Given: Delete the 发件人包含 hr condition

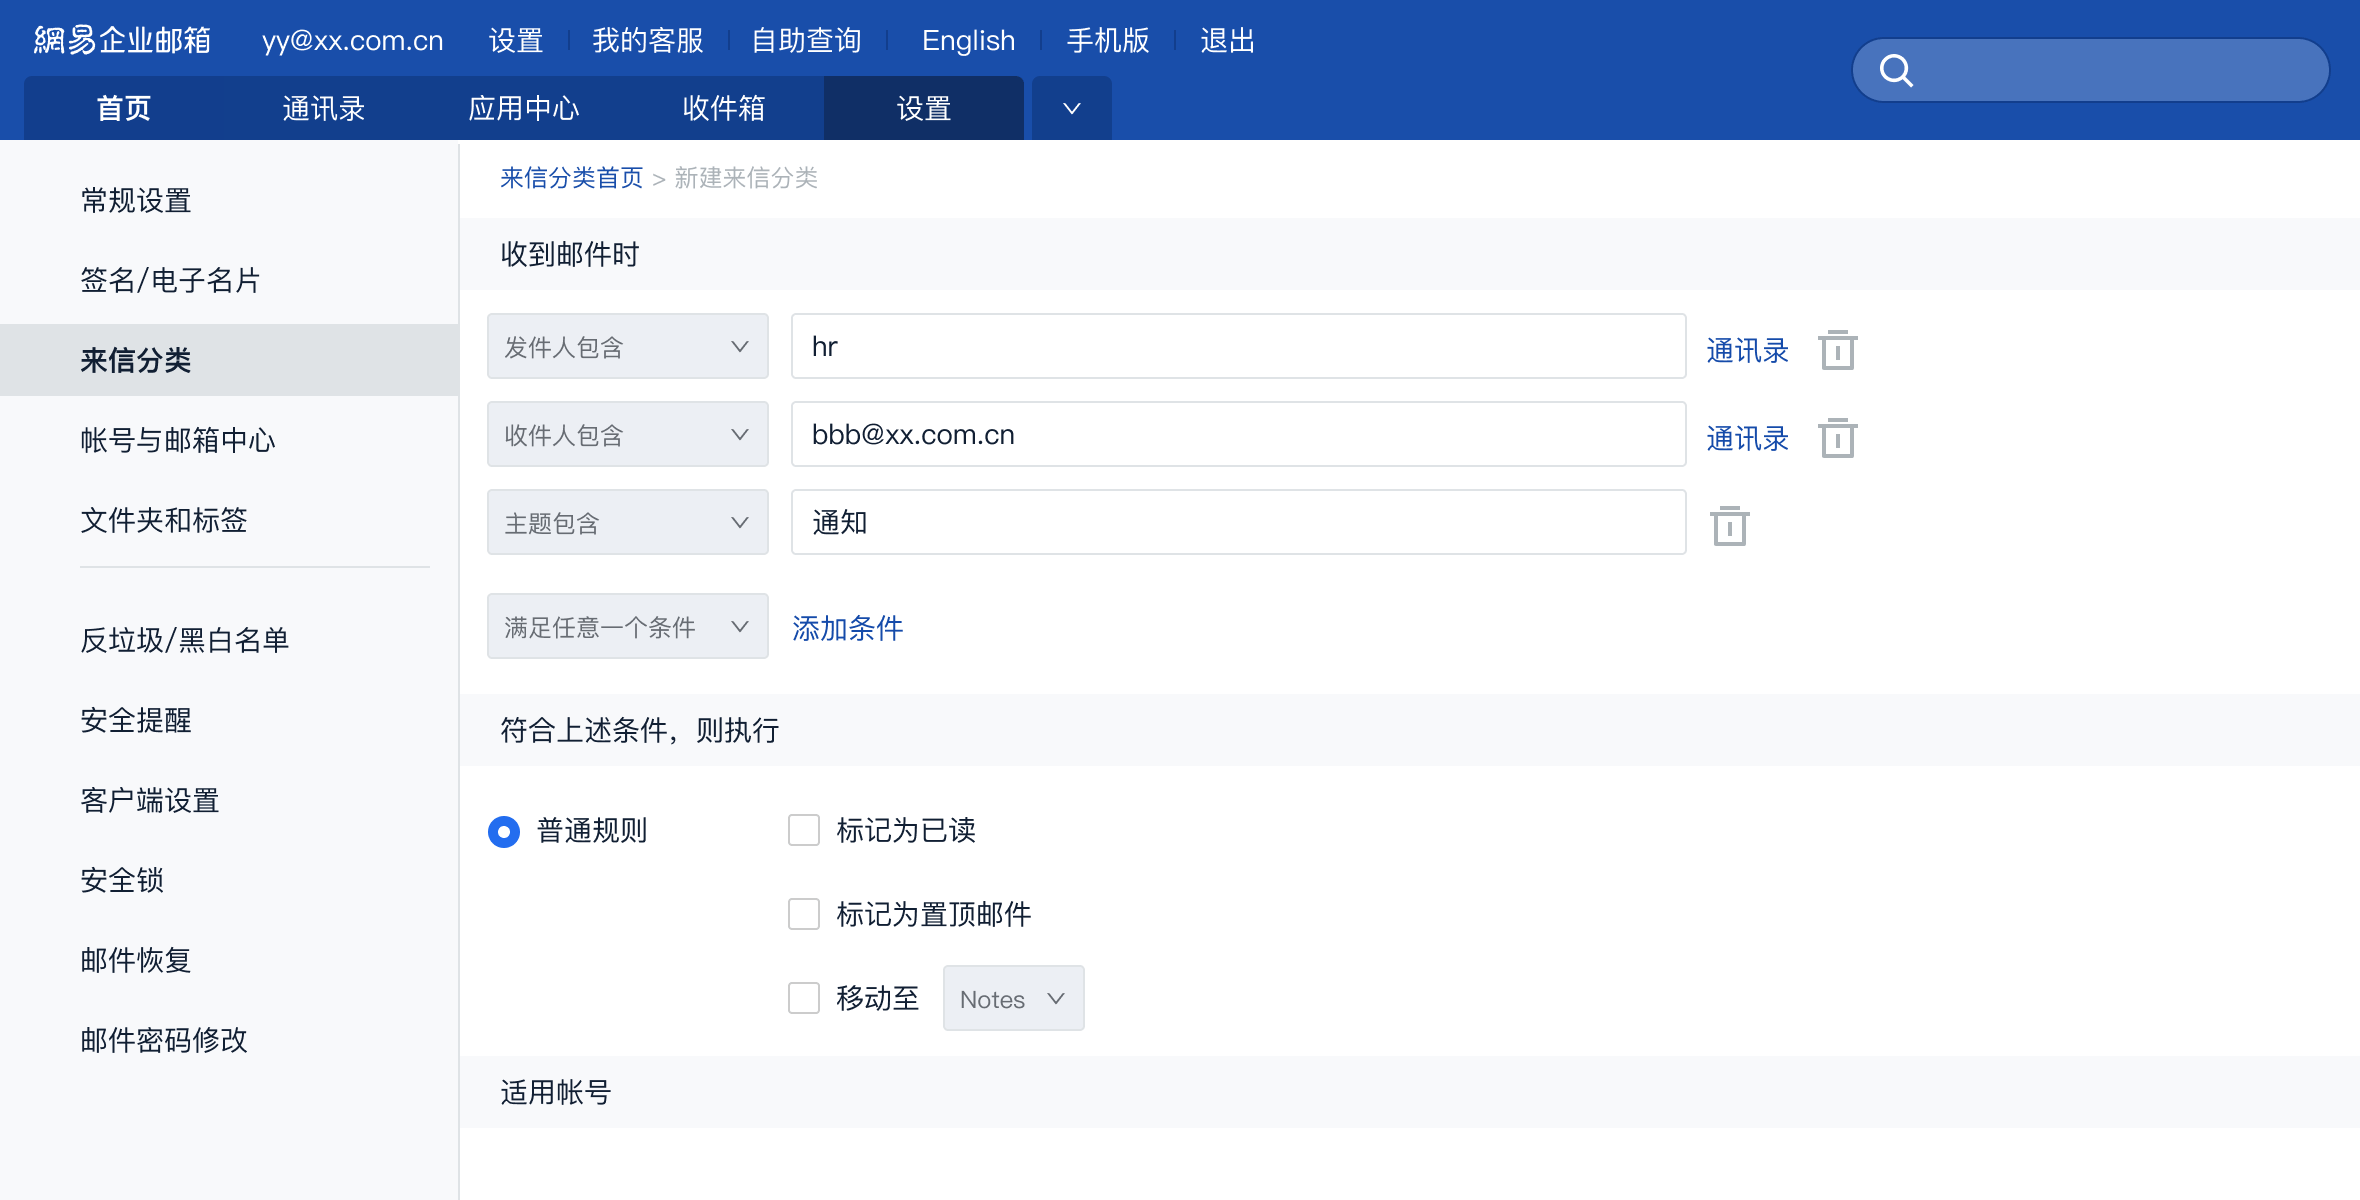Looking at the screenshot, I should click(1839, 350).
